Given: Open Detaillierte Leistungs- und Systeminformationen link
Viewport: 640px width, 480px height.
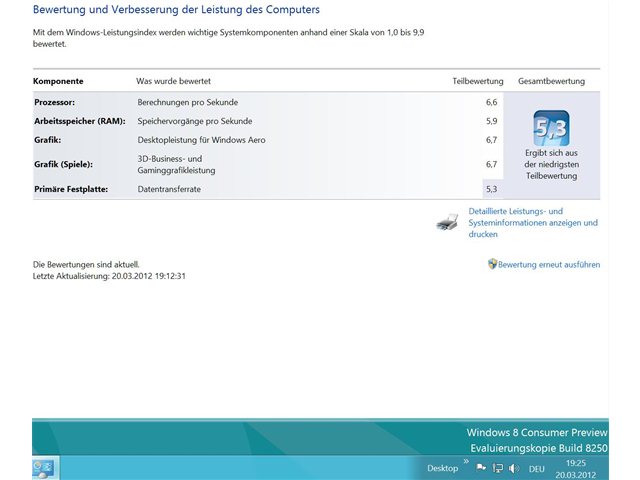Looking at the screenshot, I should coord(533,222).
